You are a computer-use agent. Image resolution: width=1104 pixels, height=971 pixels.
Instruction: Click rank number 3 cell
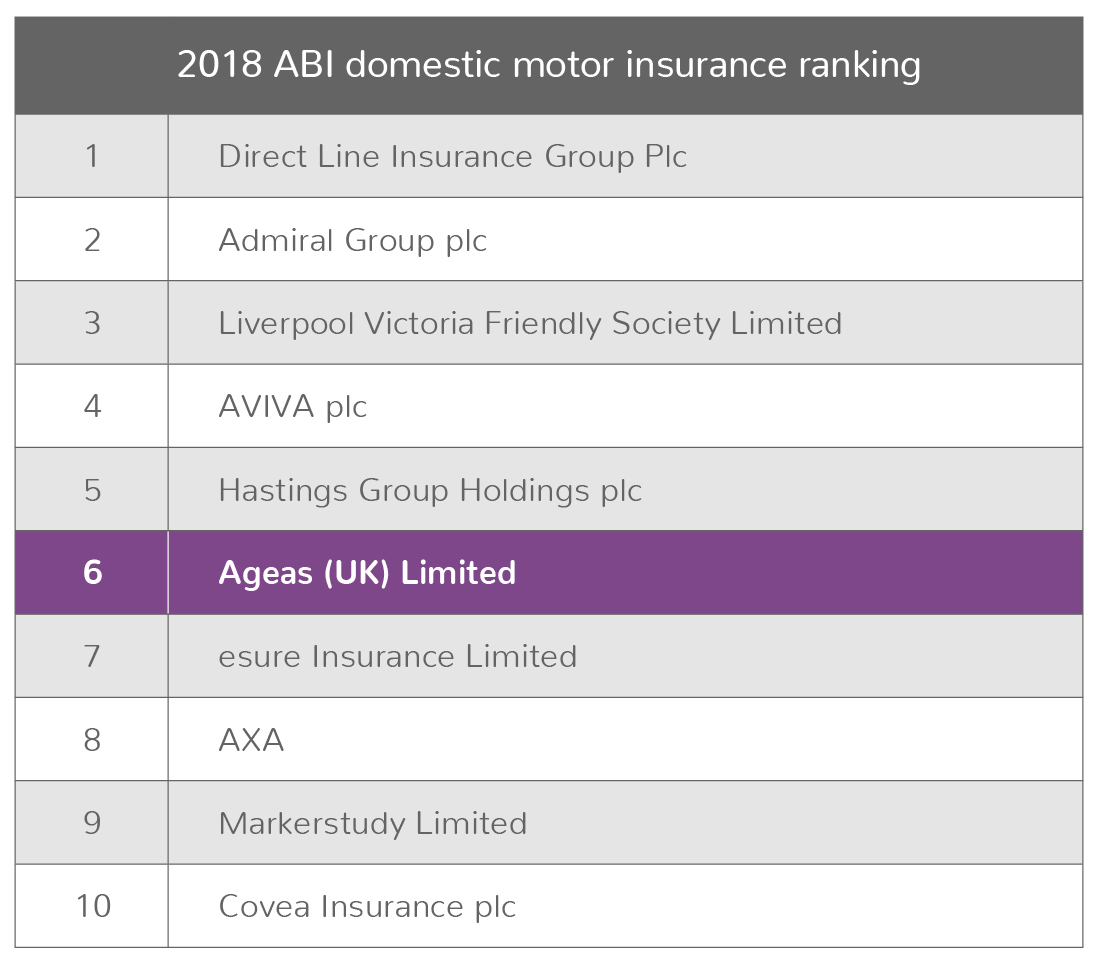tap(92, 322)
